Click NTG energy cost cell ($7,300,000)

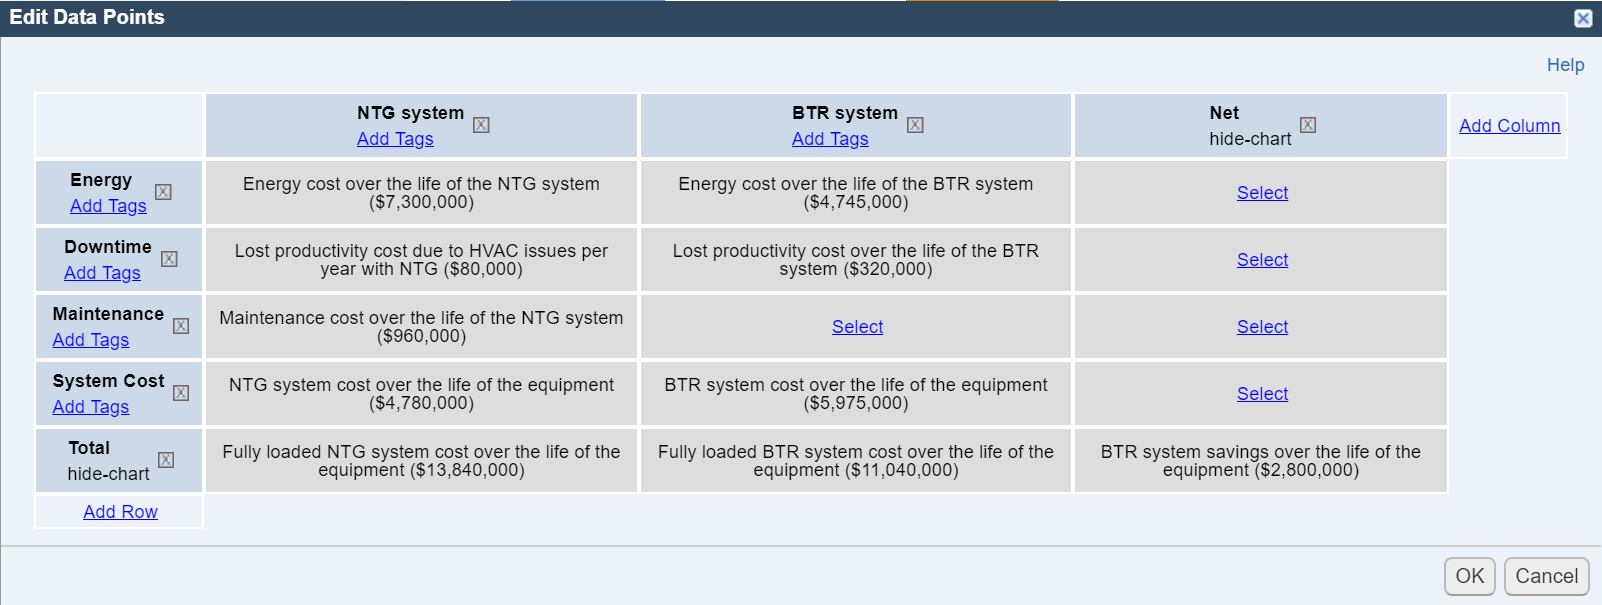click(421, 193)
